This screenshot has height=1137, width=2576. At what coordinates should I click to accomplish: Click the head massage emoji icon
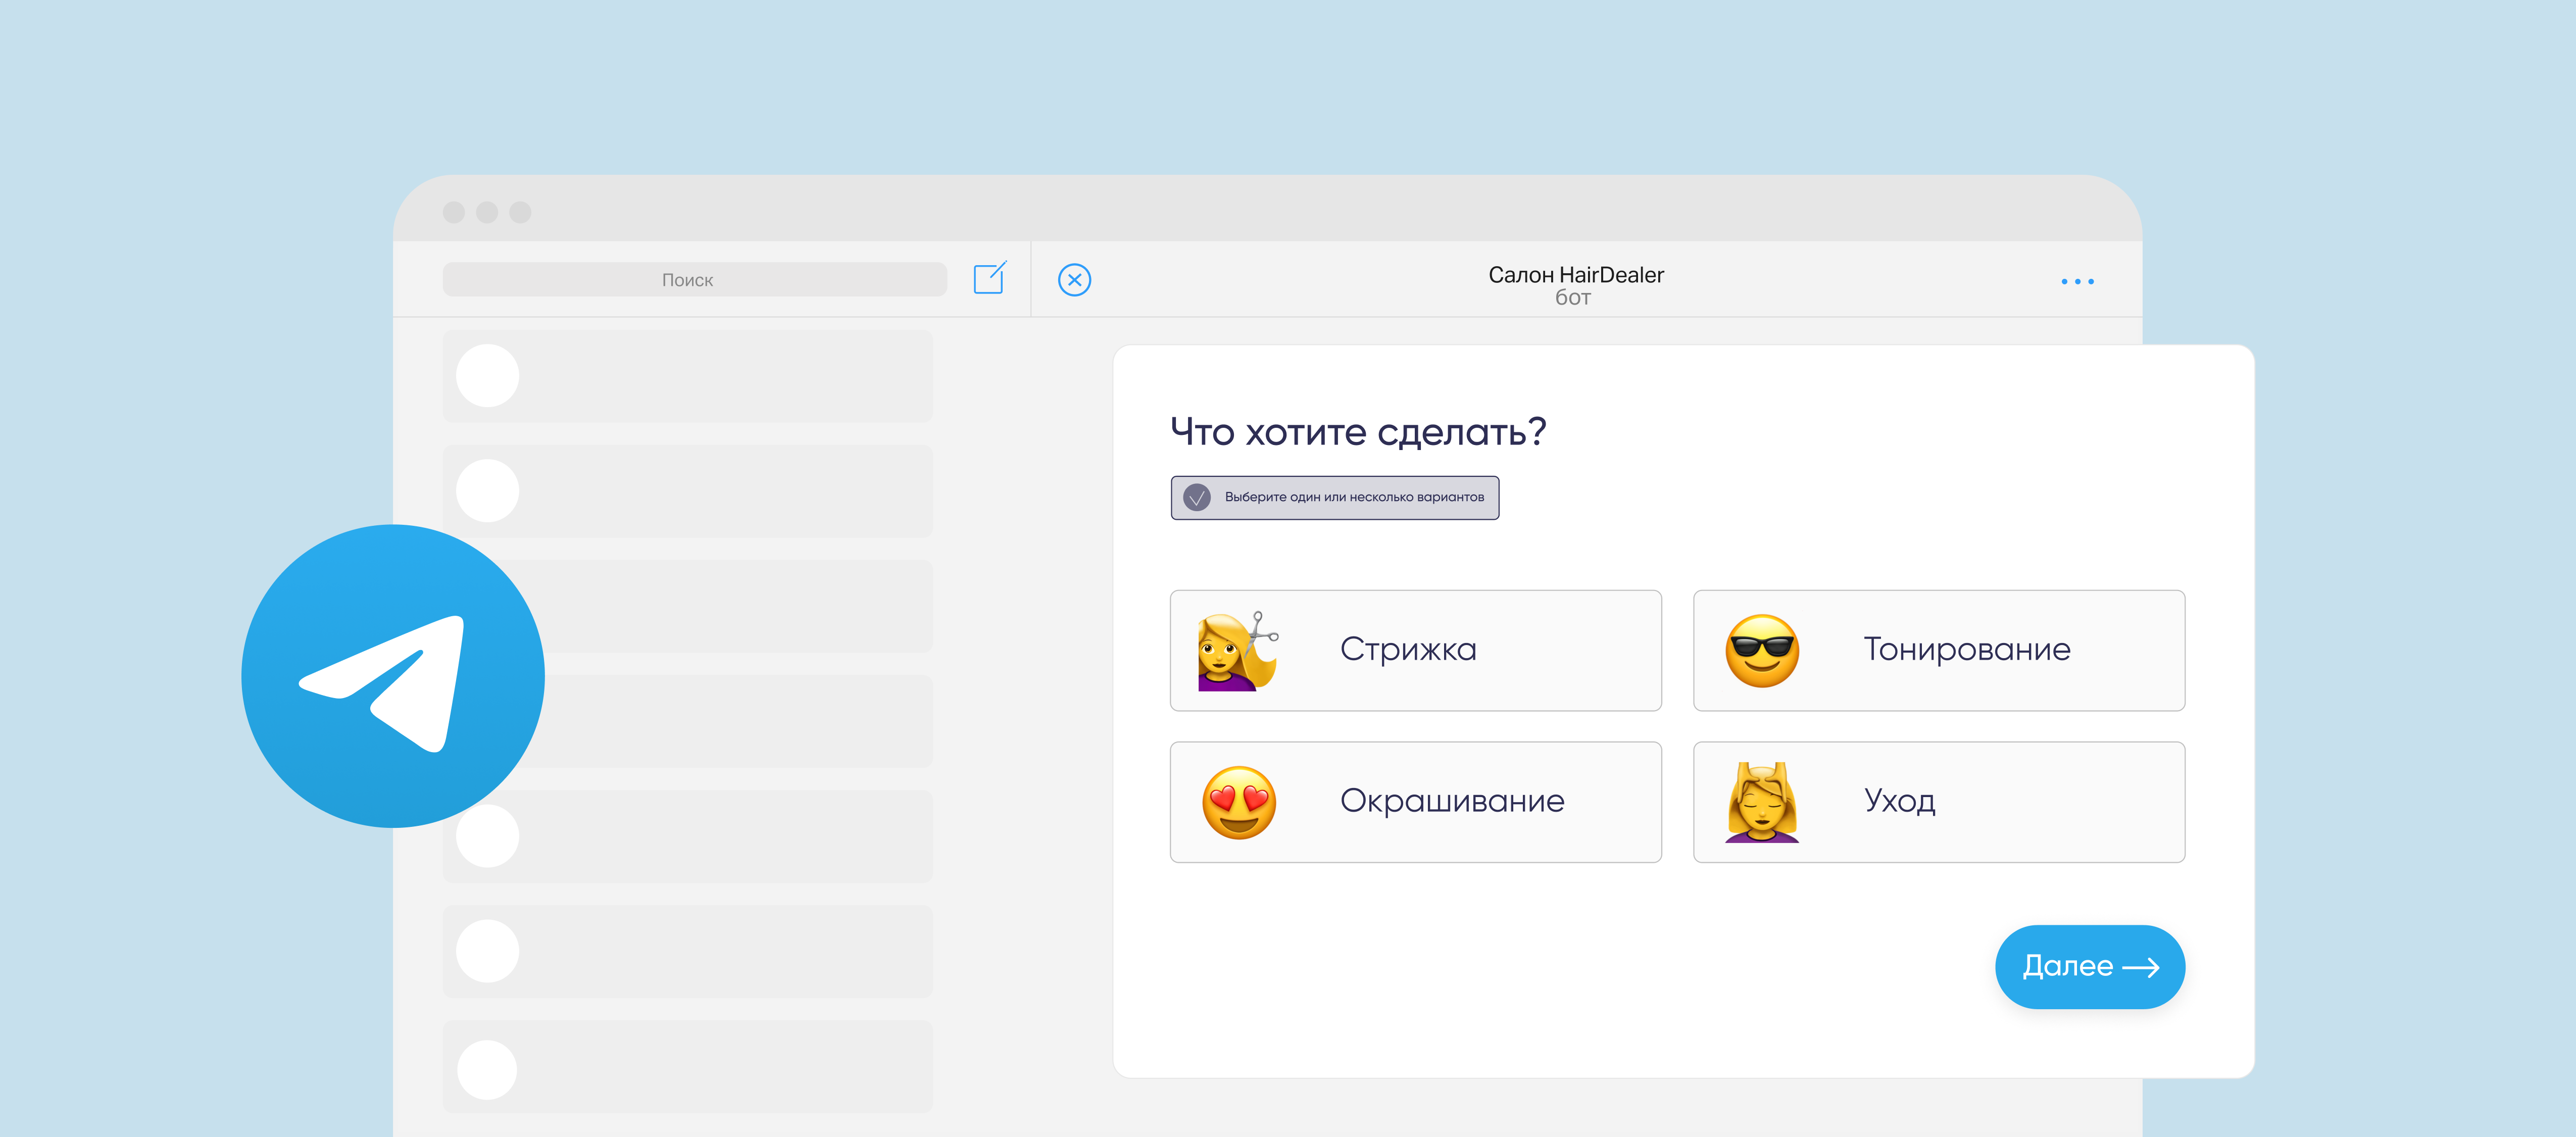click(1762, 802)
